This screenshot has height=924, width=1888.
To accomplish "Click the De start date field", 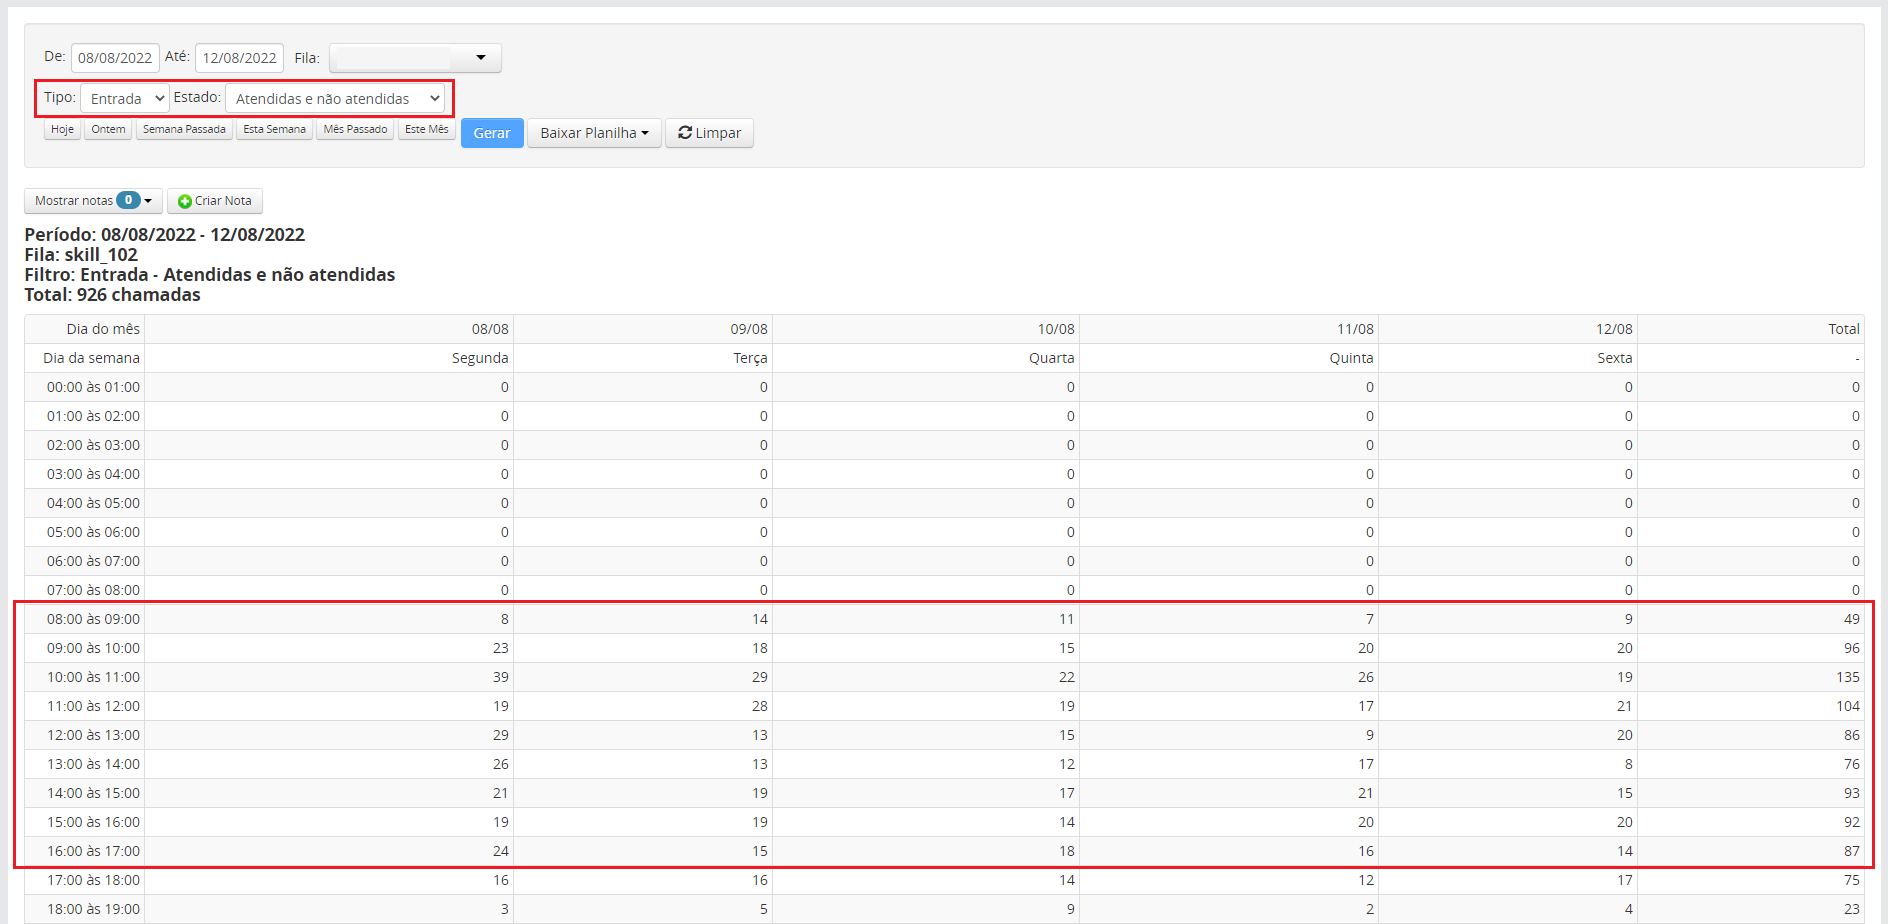I will pos(115,58).
